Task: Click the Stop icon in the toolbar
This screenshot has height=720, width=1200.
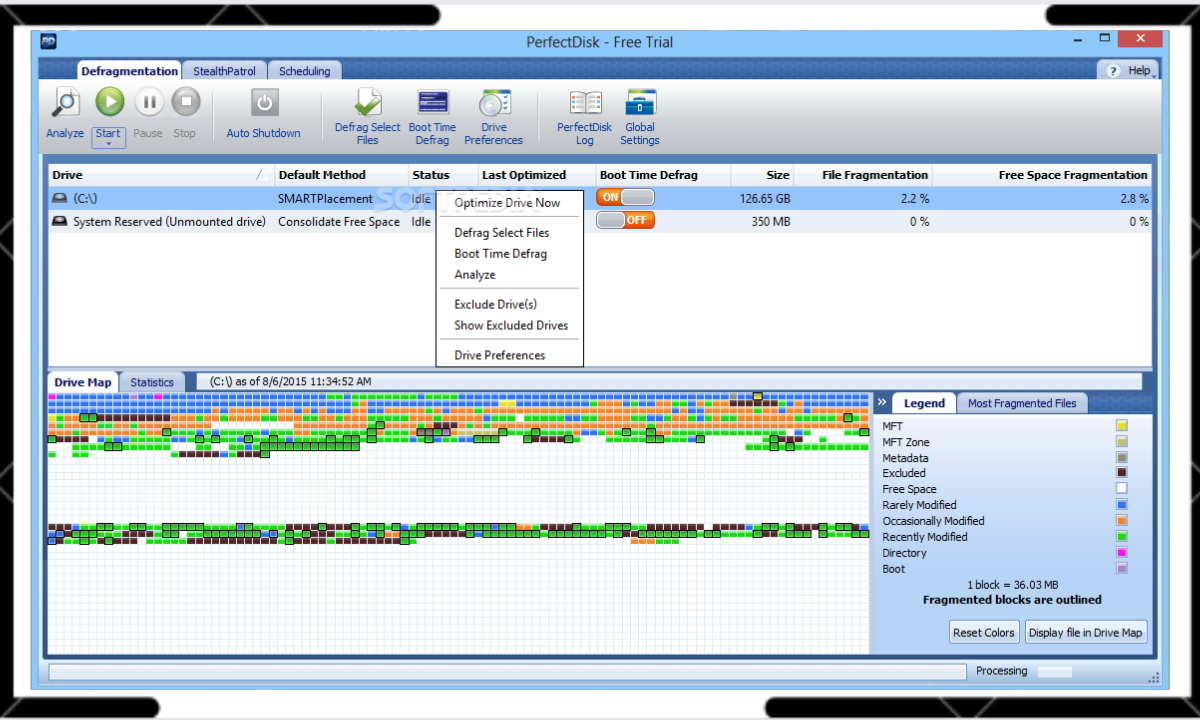Action: (185, 101)
